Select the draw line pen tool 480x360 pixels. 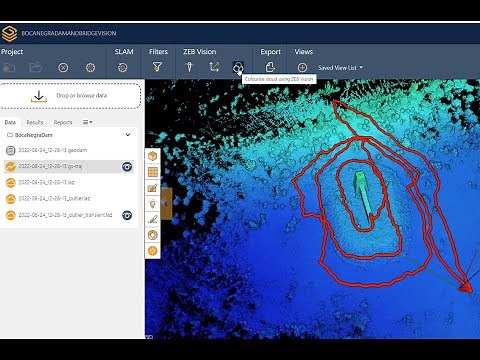coord(152,219)
